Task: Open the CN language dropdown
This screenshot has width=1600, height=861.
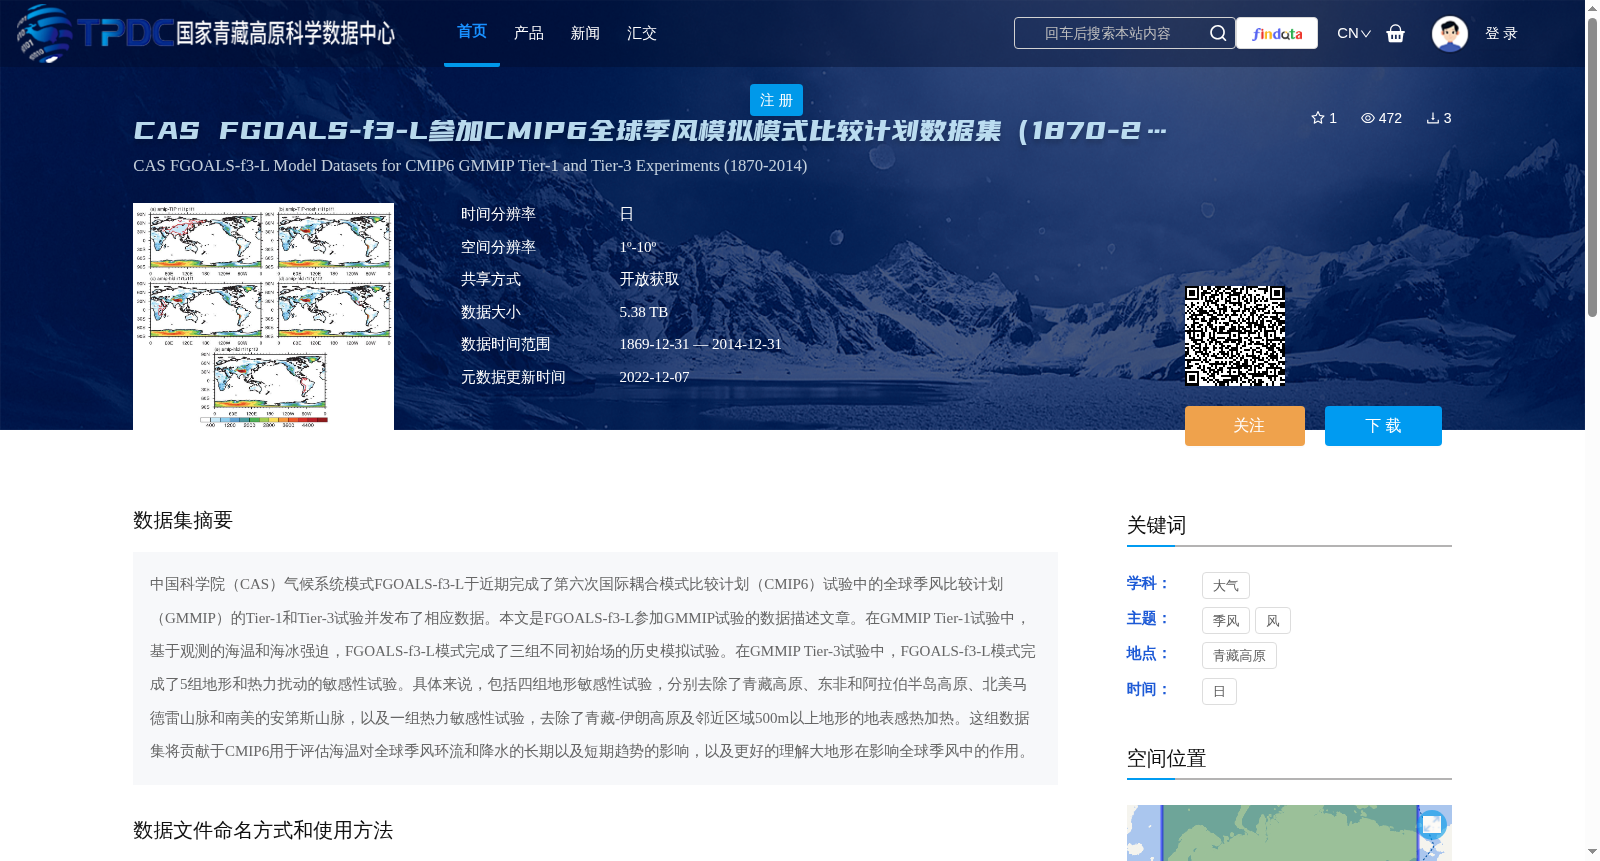Action: (1354, 33)
